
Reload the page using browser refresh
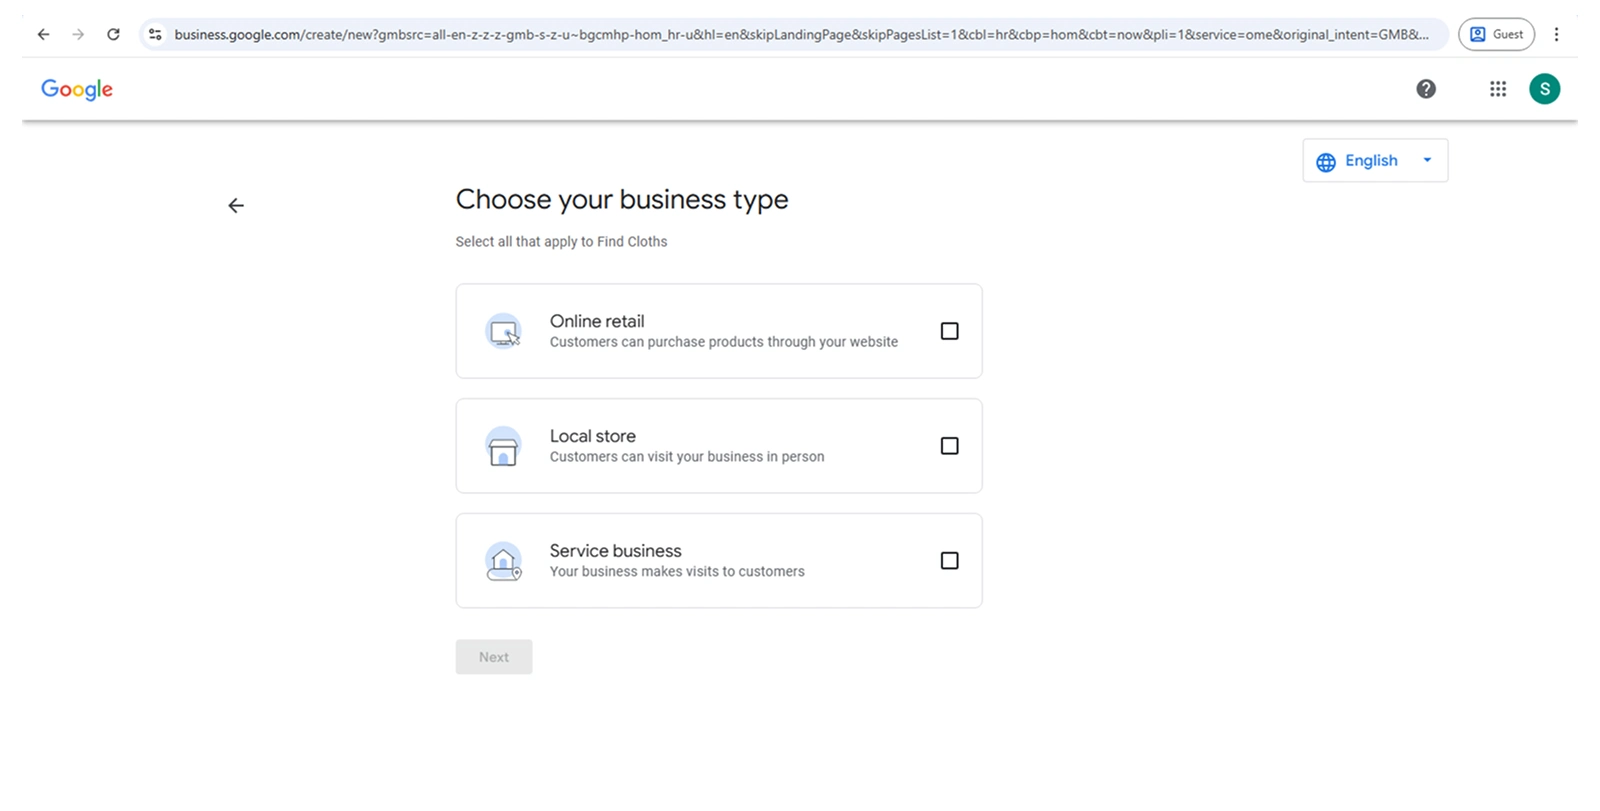(x=113, y=34)
